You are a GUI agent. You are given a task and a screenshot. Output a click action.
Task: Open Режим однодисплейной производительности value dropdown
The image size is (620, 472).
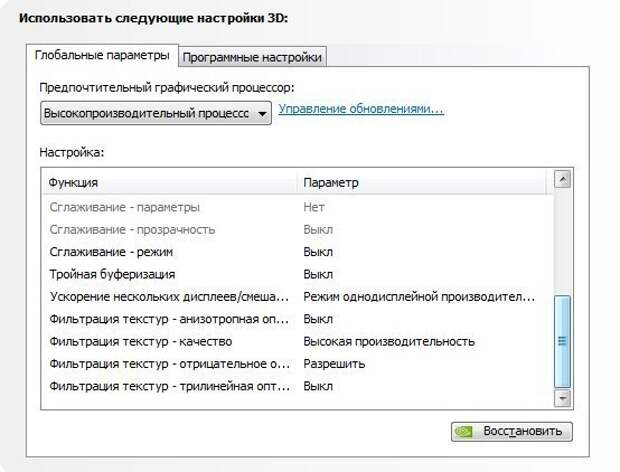(x=419, y=297)
